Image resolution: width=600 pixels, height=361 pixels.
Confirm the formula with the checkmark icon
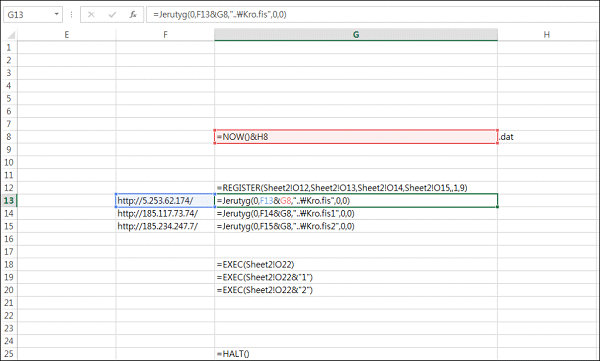pyautogui.click(x=112, y=15)
